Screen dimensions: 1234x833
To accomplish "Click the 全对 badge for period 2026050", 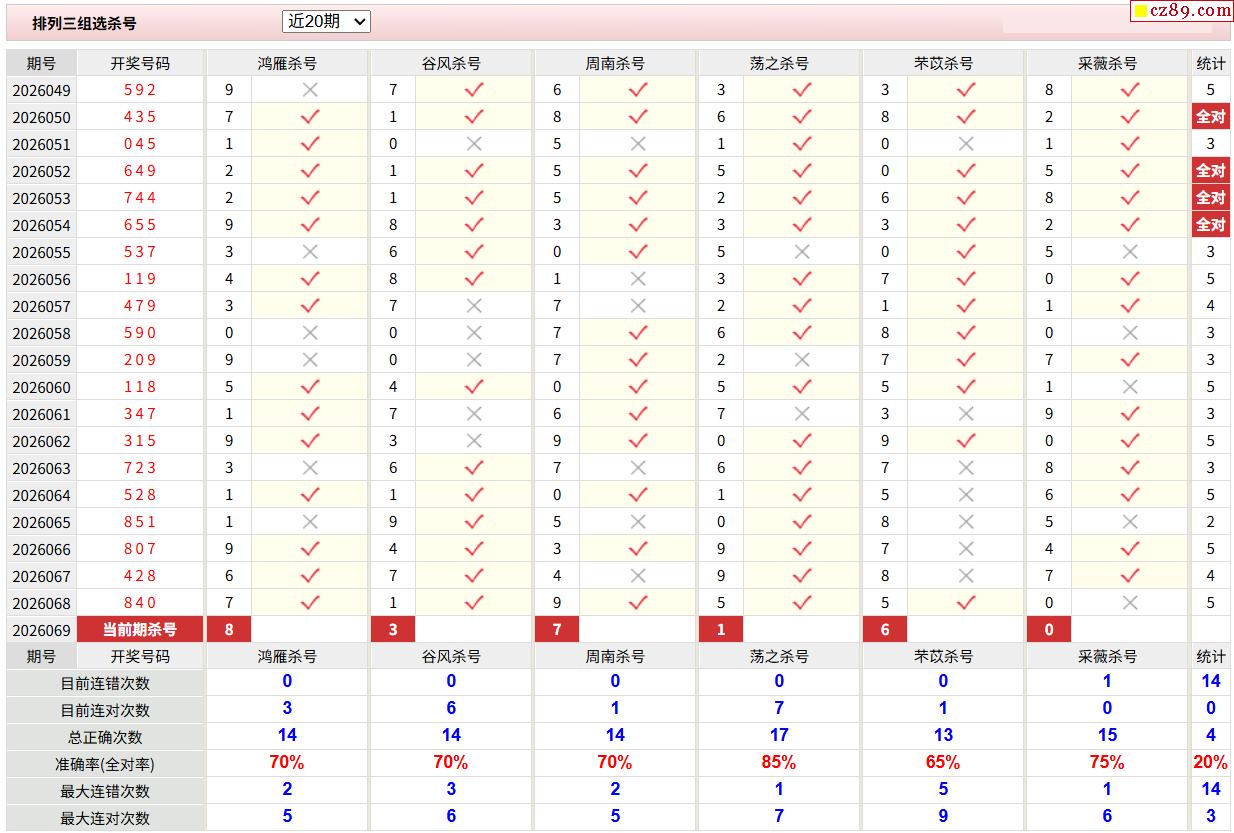I will tap(1210, 117).
